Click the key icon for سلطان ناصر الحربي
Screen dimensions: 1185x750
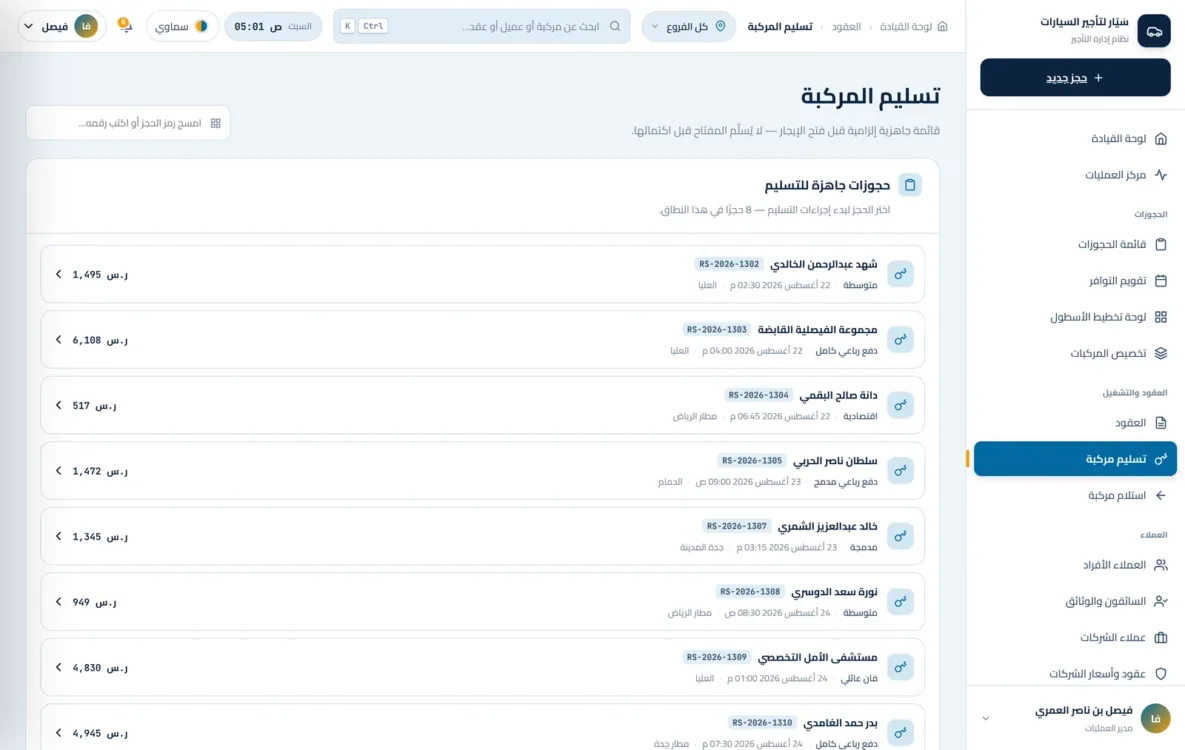(x=900, y=470)
